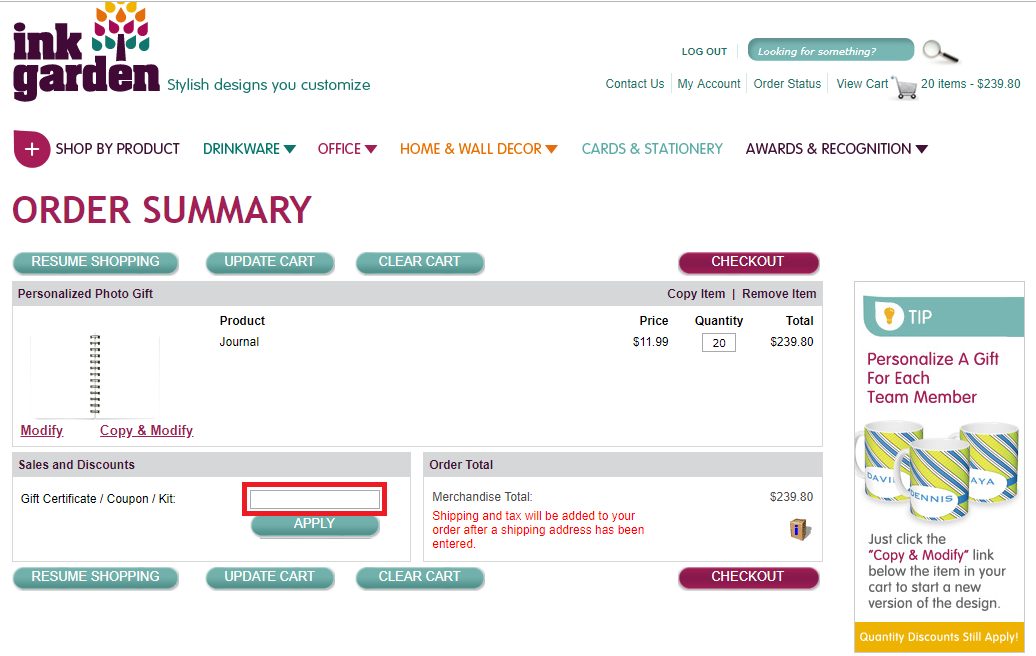The width and height of the screenshot is (1036, 656).
Task: Click the bottom Checkout button
Action: coord(748,577)
